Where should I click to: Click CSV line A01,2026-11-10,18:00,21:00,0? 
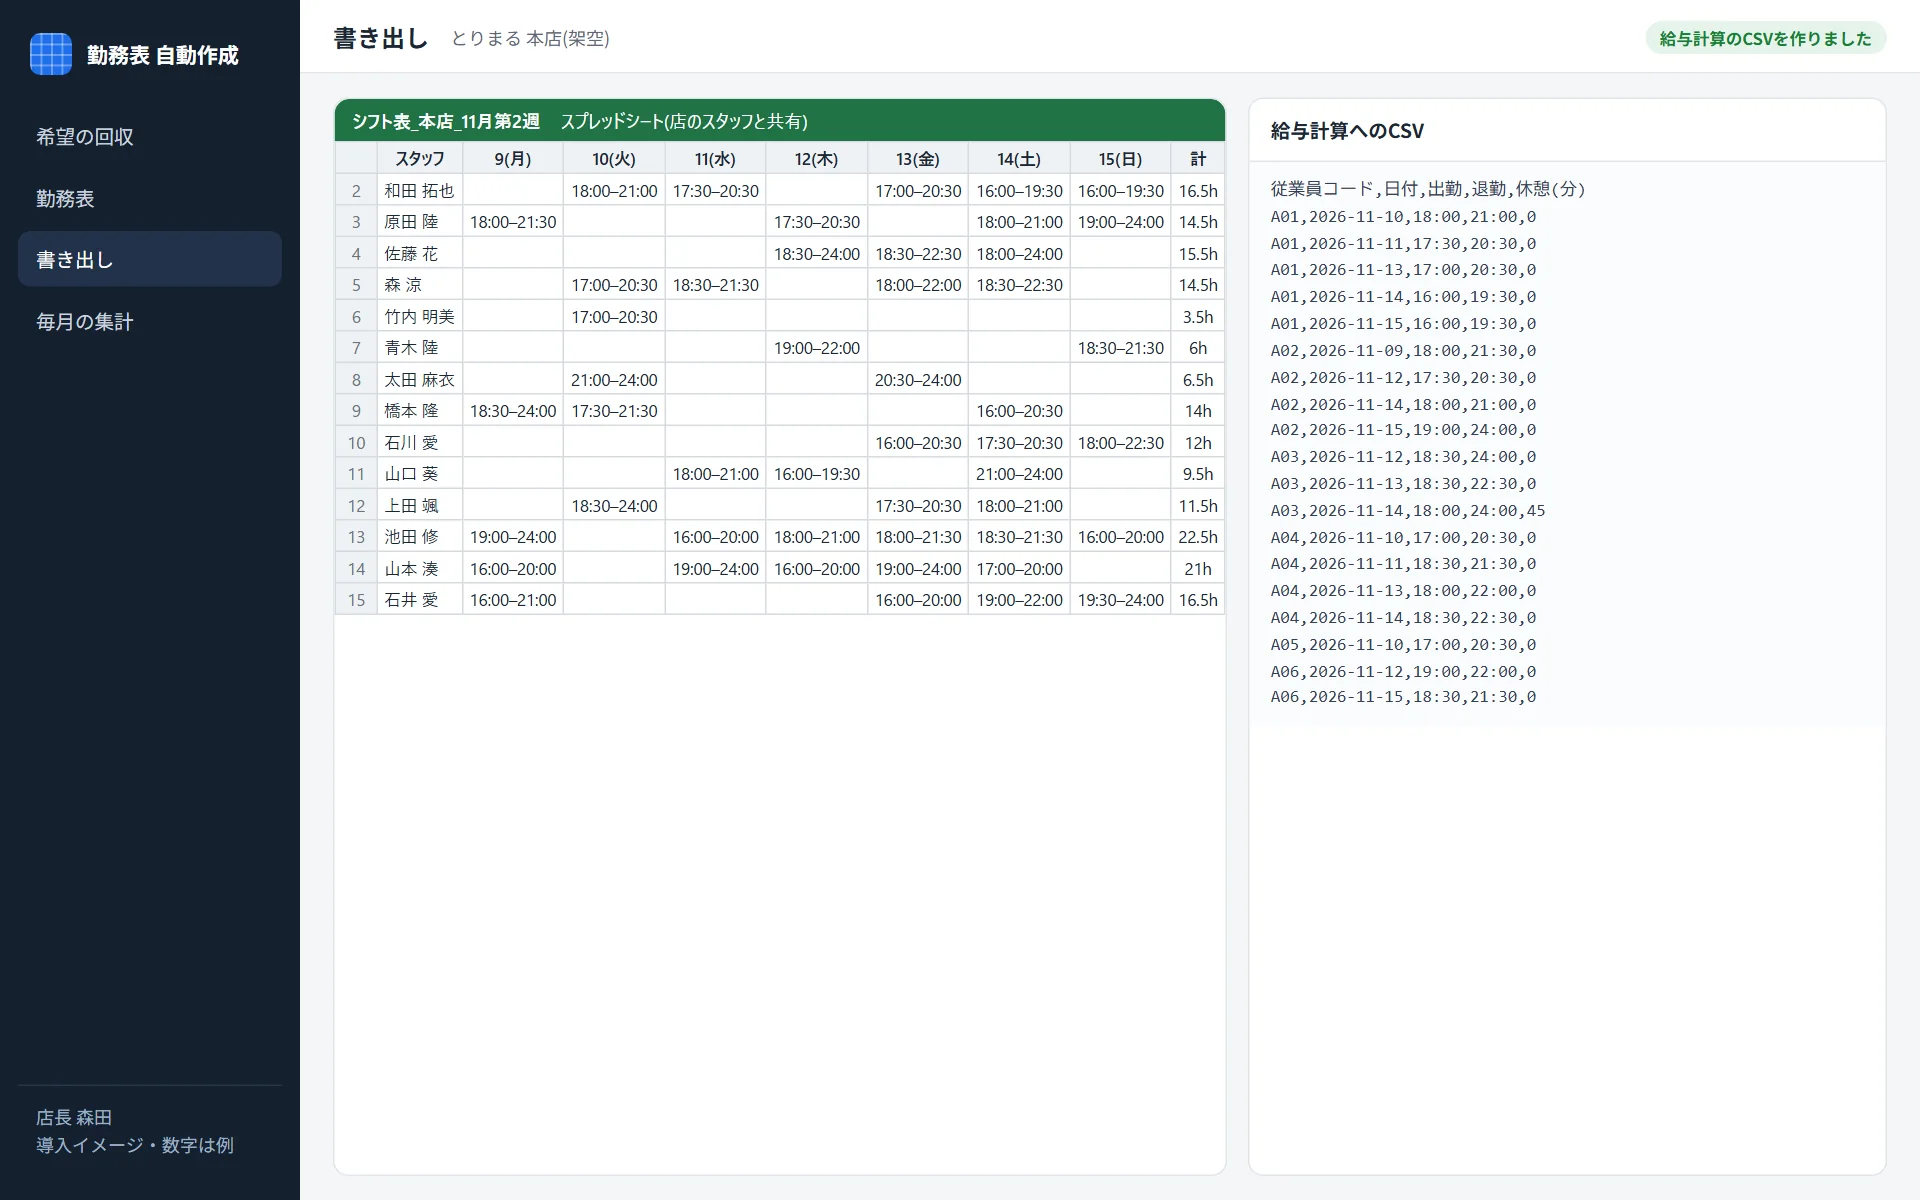1403,216
